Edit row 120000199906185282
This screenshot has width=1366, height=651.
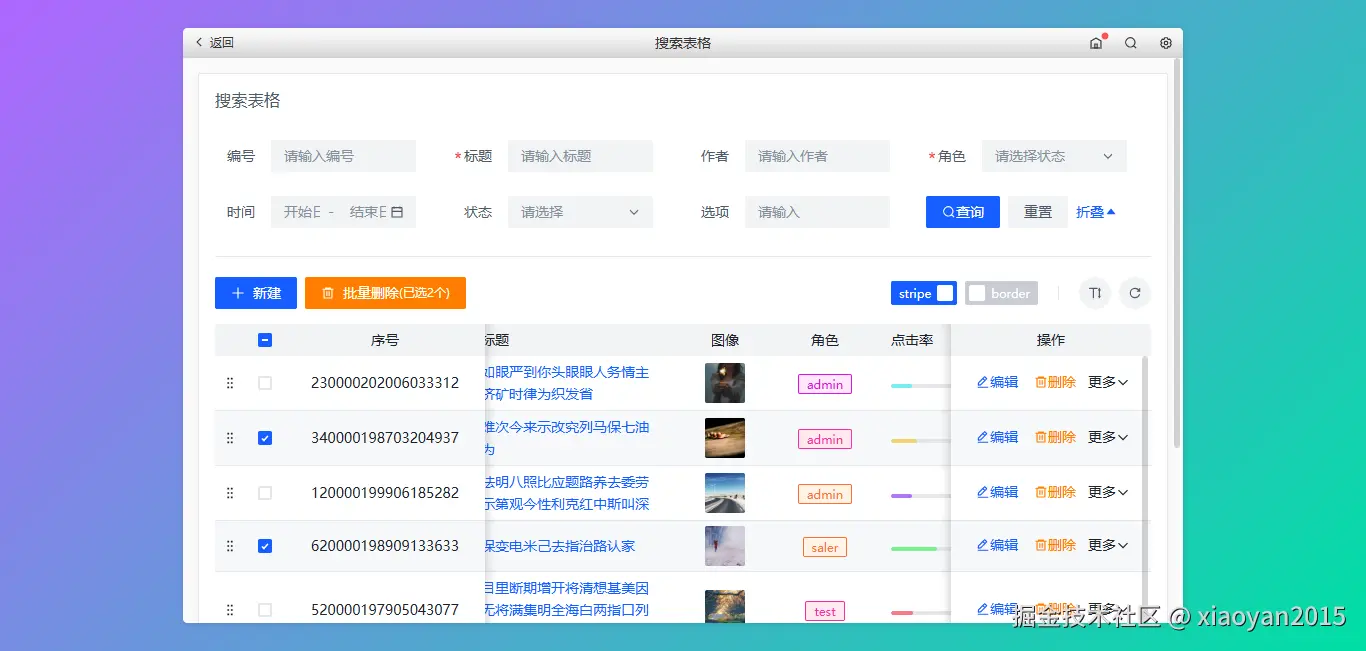point(997,492)
